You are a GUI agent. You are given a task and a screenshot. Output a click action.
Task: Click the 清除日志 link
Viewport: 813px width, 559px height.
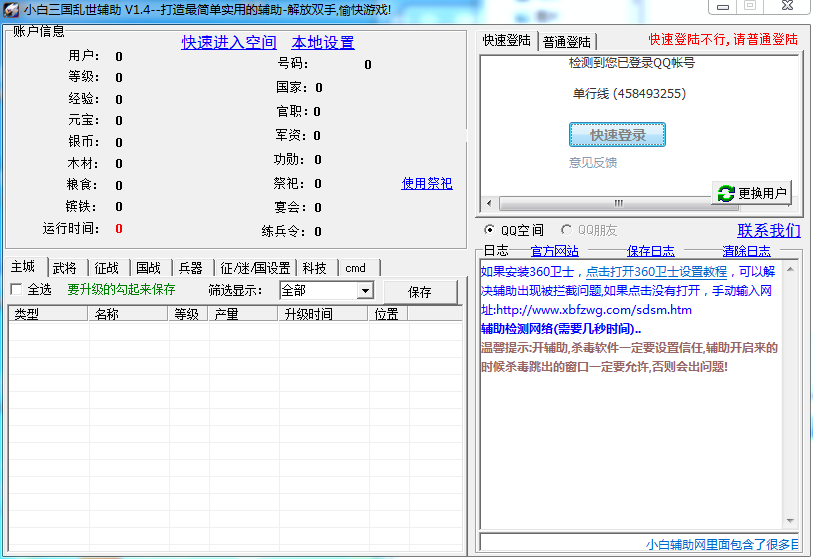click(x=746, y=251)
